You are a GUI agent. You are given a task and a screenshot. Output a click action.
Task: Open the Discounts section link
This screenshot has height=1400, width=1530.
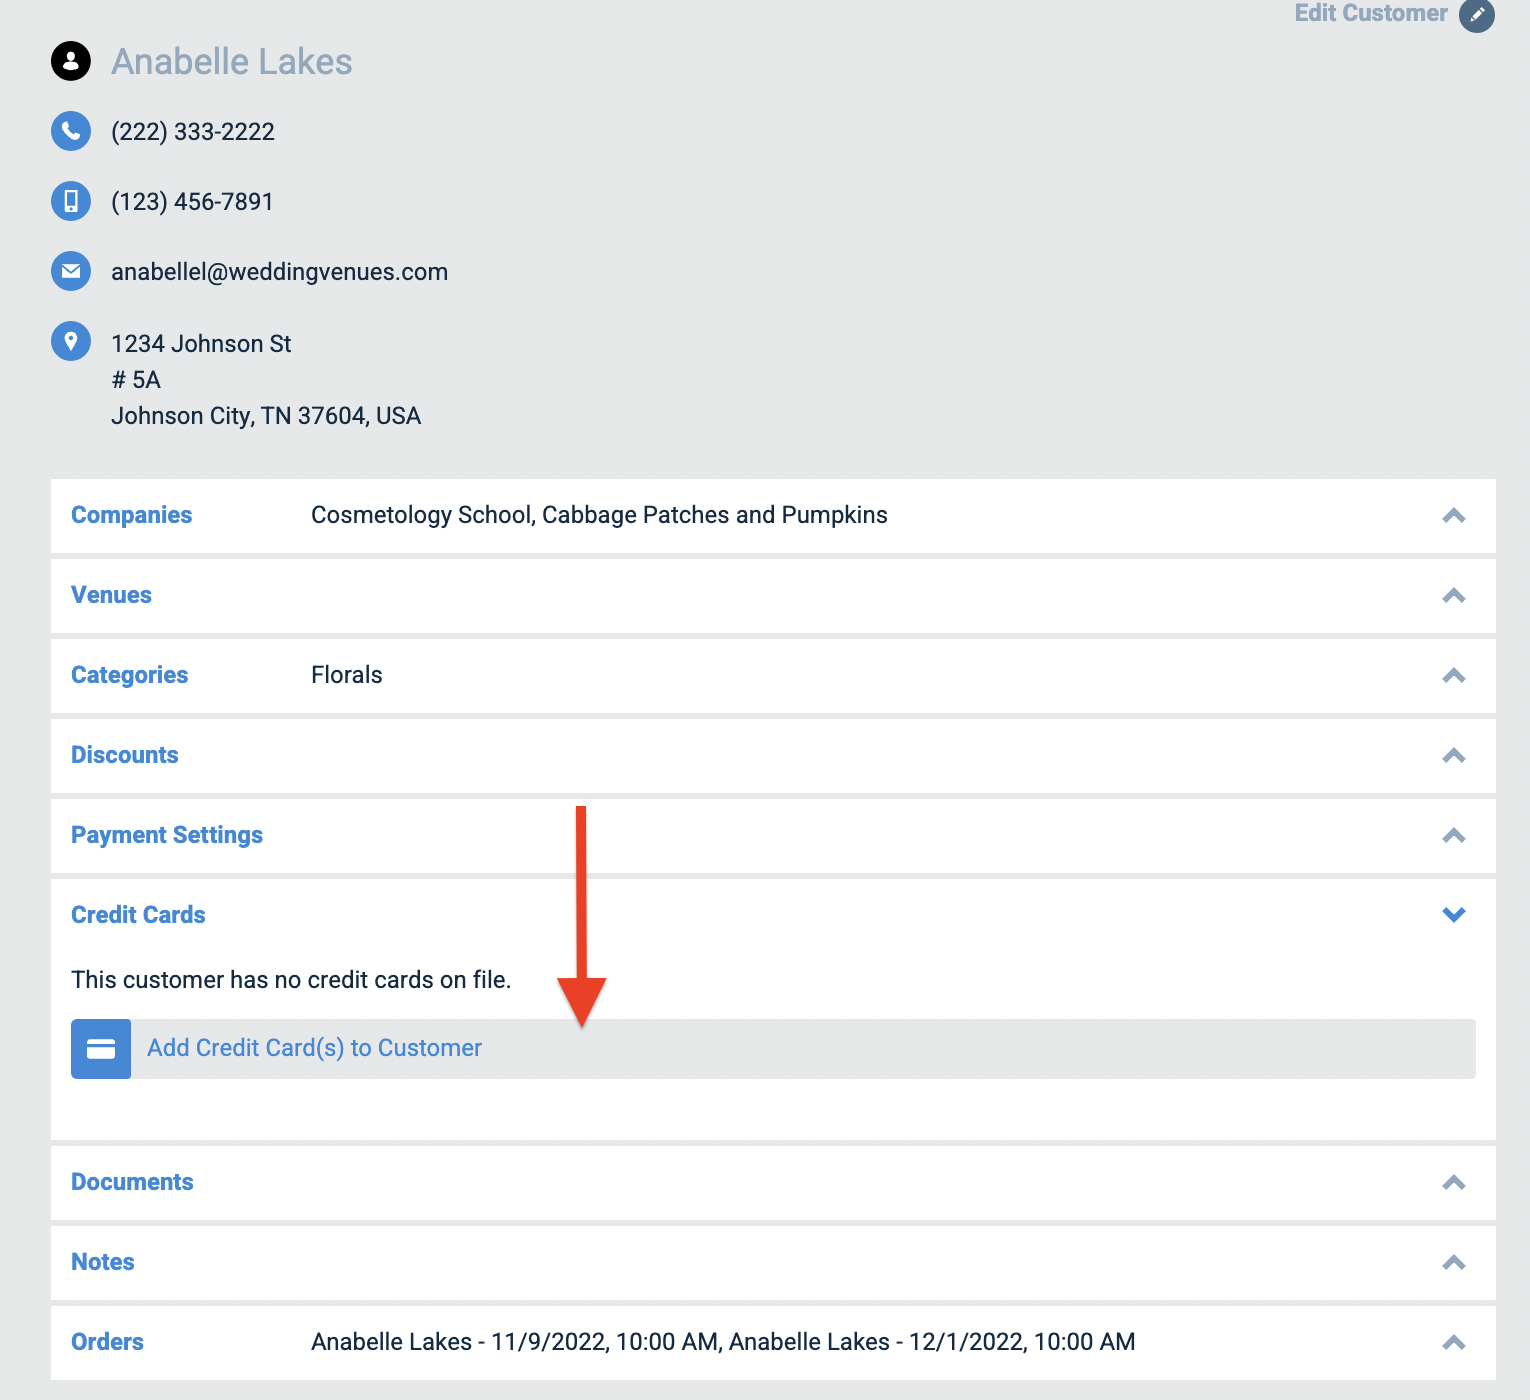124,756
